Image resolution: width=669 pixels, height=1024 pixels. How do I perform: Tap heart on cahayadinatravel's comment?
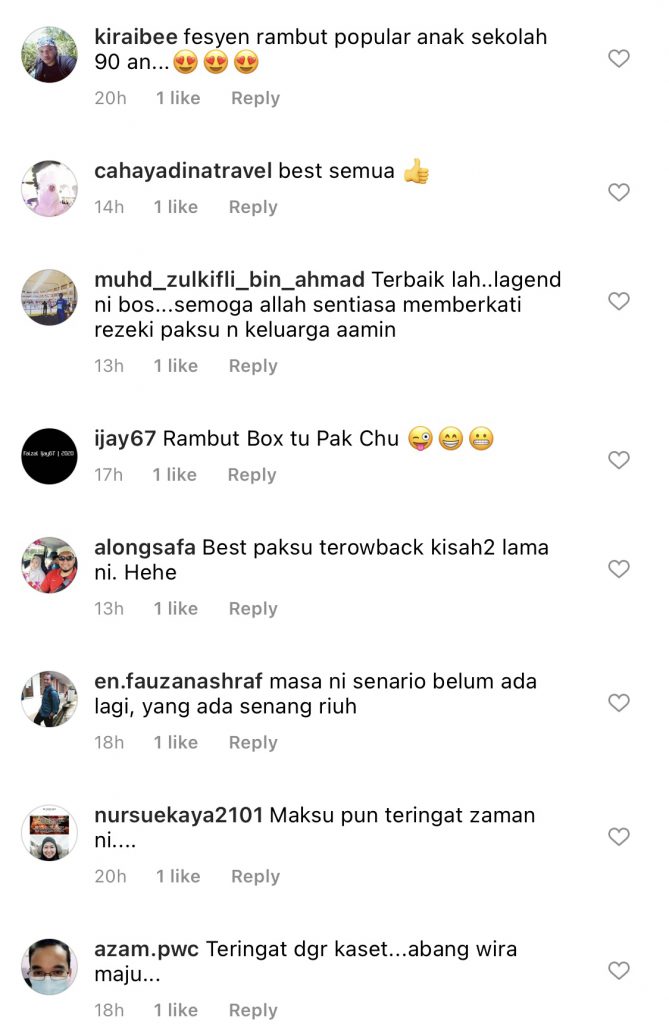pos(619,192)
